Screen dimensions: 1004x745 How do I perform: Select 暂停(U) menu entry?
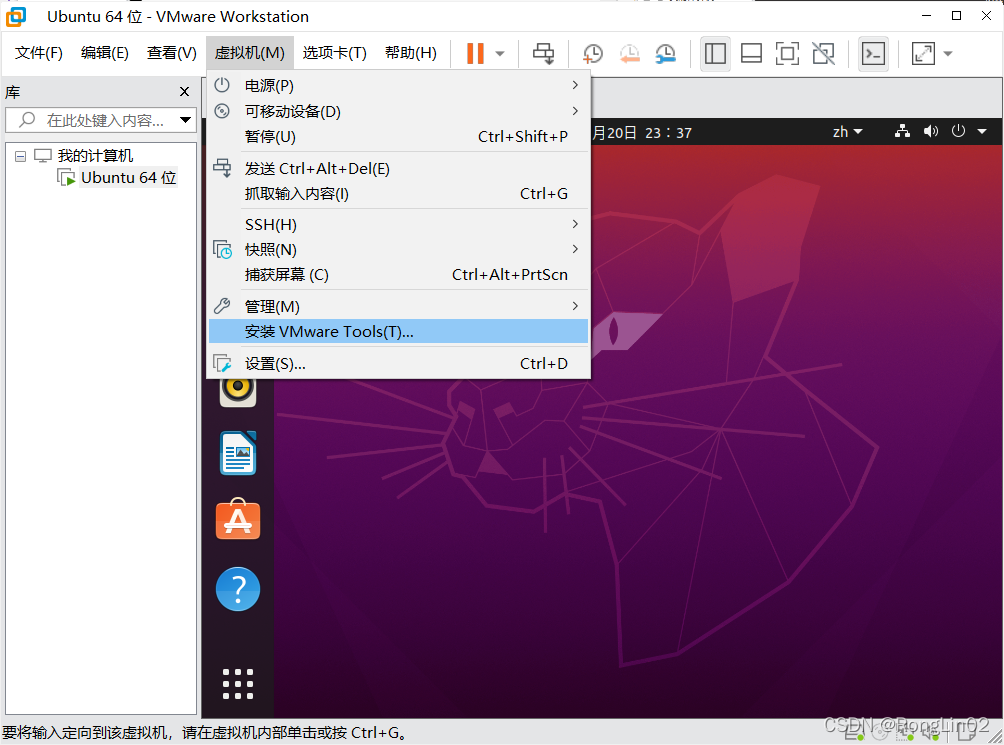pyautogui.click(x=398, y=136)
